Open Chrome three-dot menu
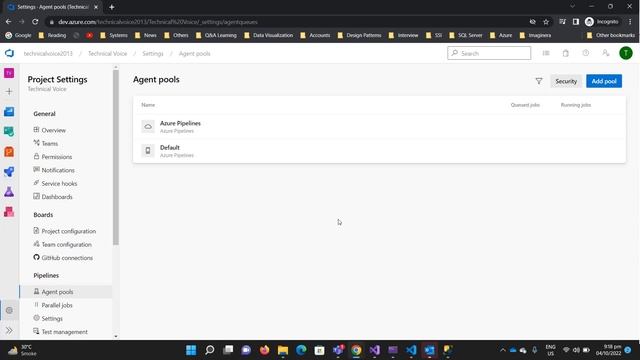Viewport: 640px width, 360px height. pyautogui.click(x=630, y=22)
